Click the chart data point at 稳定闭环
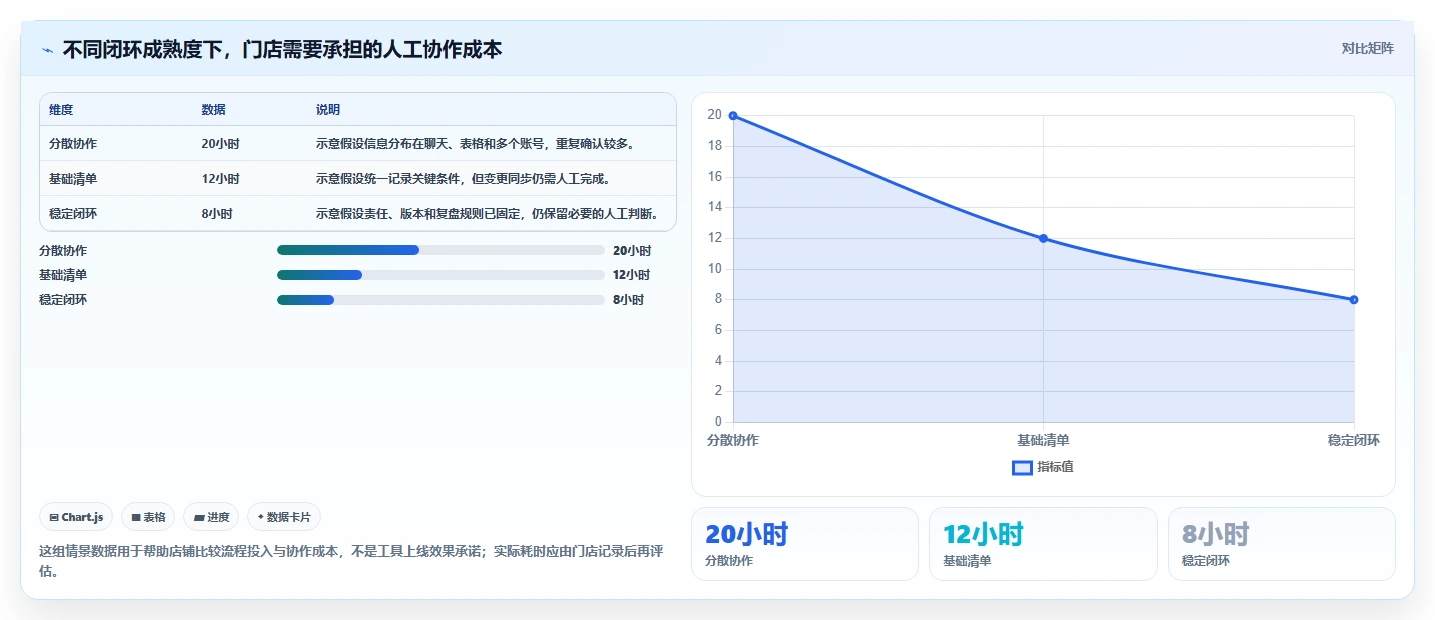This screenshot has height=620, width=1435. (1354, 300)
